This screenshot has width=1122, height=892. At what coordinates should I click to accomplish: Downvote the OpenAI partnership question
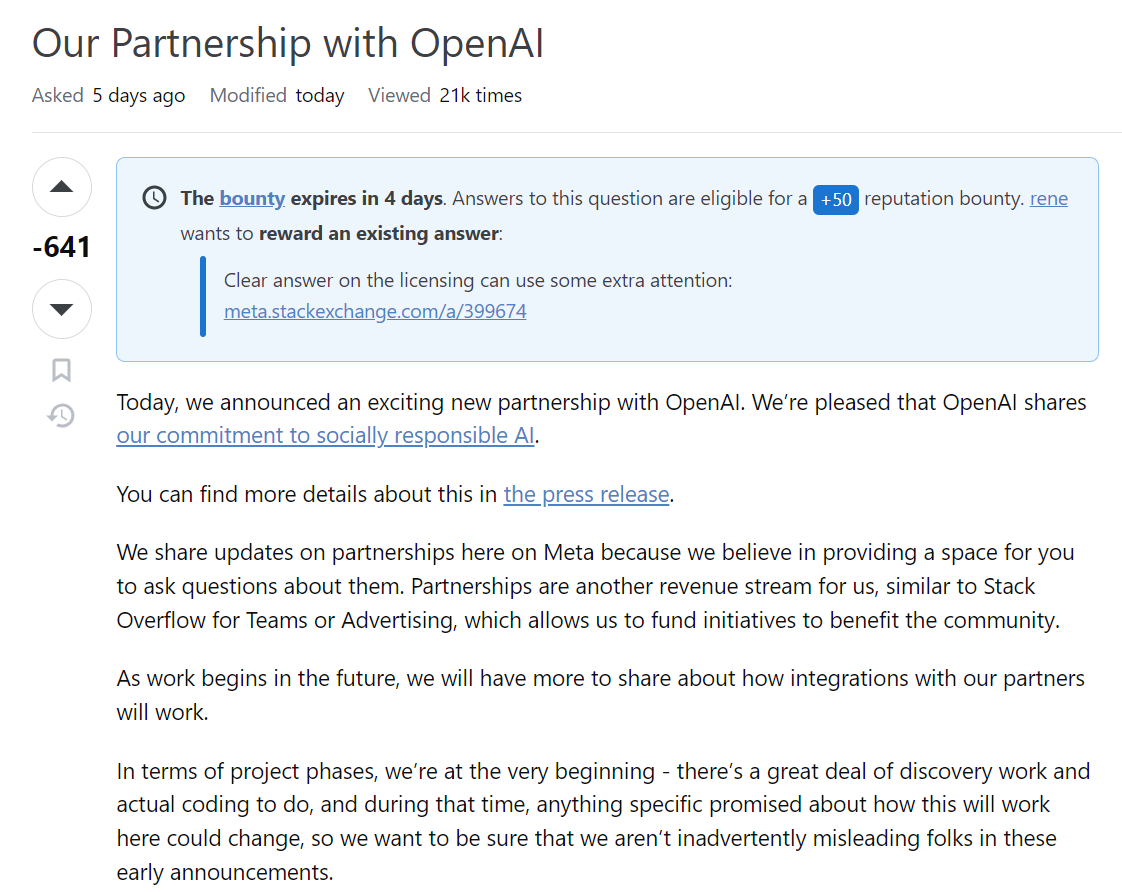(62, 309)
